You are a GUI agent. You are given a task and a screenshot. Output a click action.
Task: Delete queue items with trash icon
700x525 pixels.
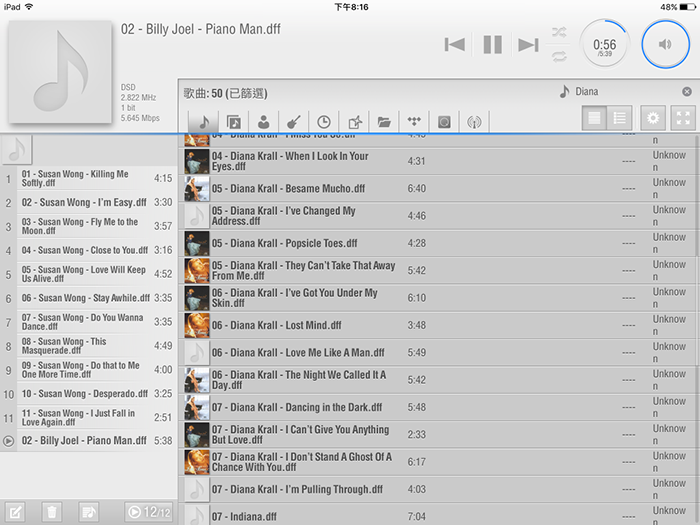click(x=52, y=512)
